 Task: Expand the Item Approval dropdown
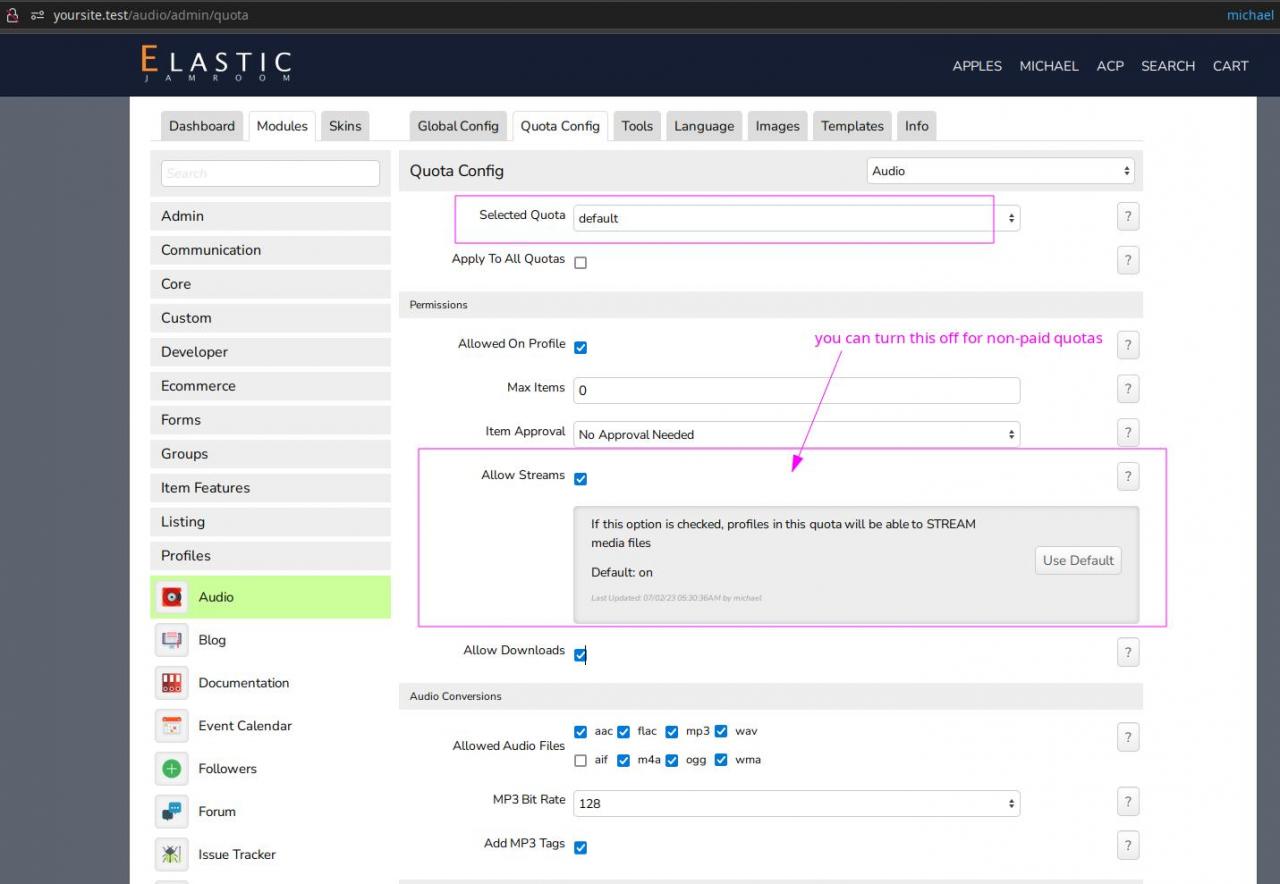[796, 435]
